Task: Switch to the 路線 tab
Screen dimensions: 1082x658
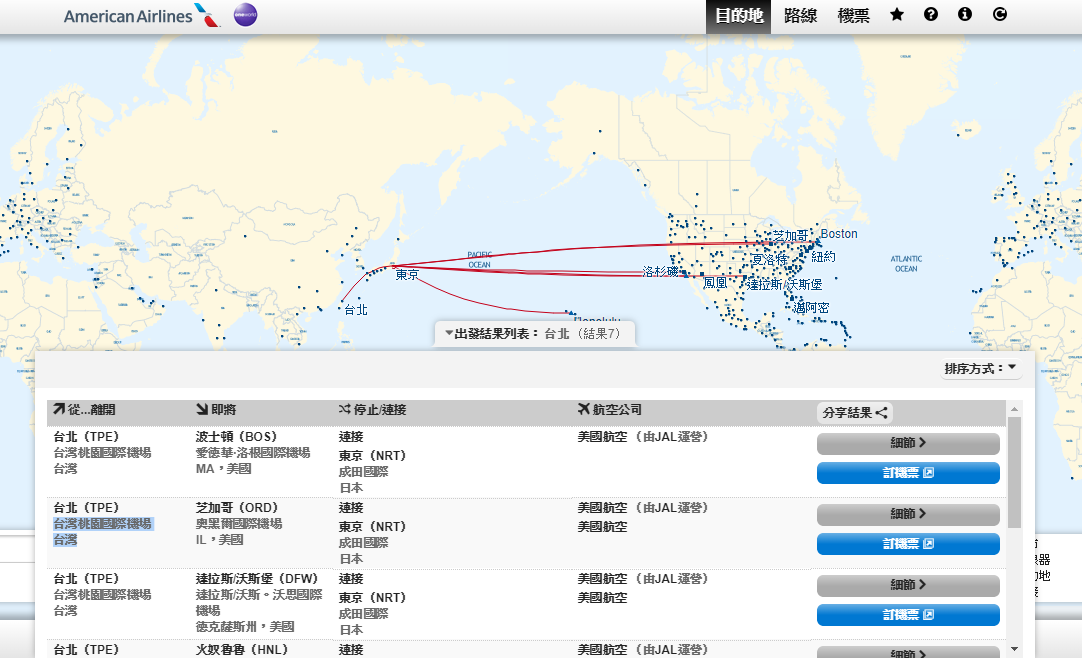Action: click(x=800, y=16)
